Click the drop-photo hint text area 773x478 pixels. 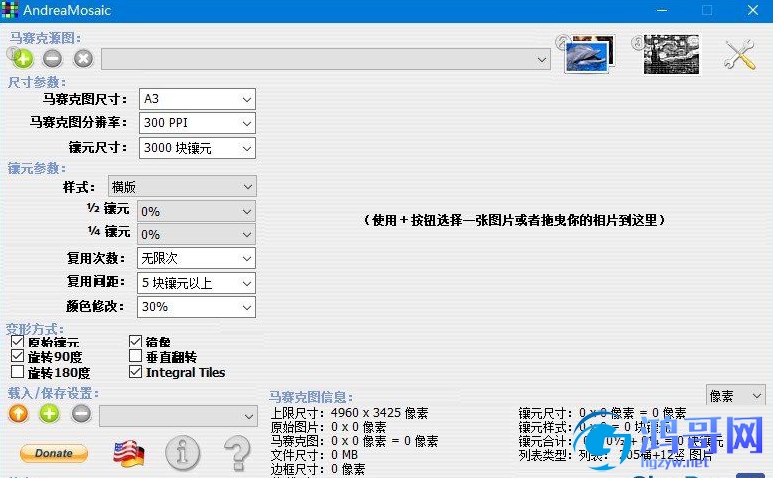514,220
